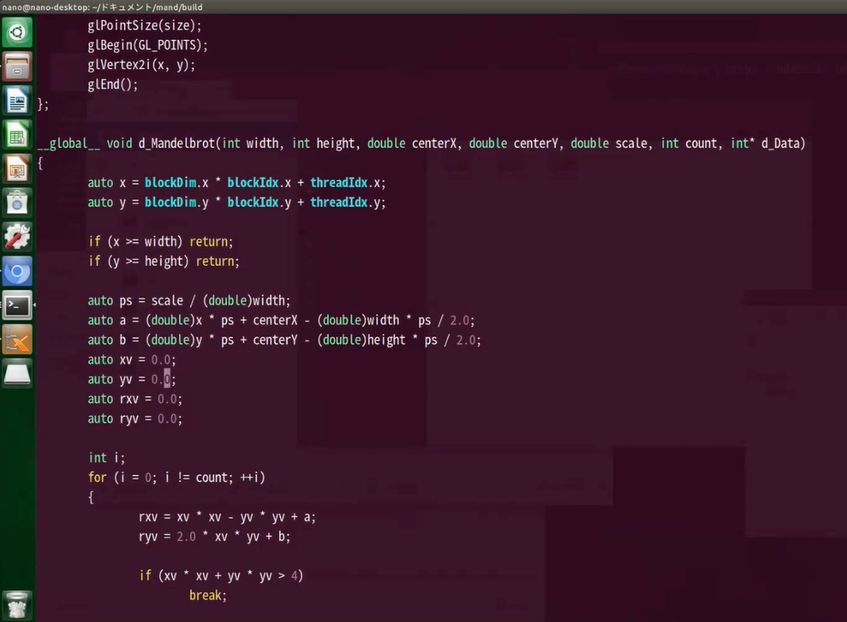
Task: Open LibreOffice Writer from launcher
Action: [17, 100]
